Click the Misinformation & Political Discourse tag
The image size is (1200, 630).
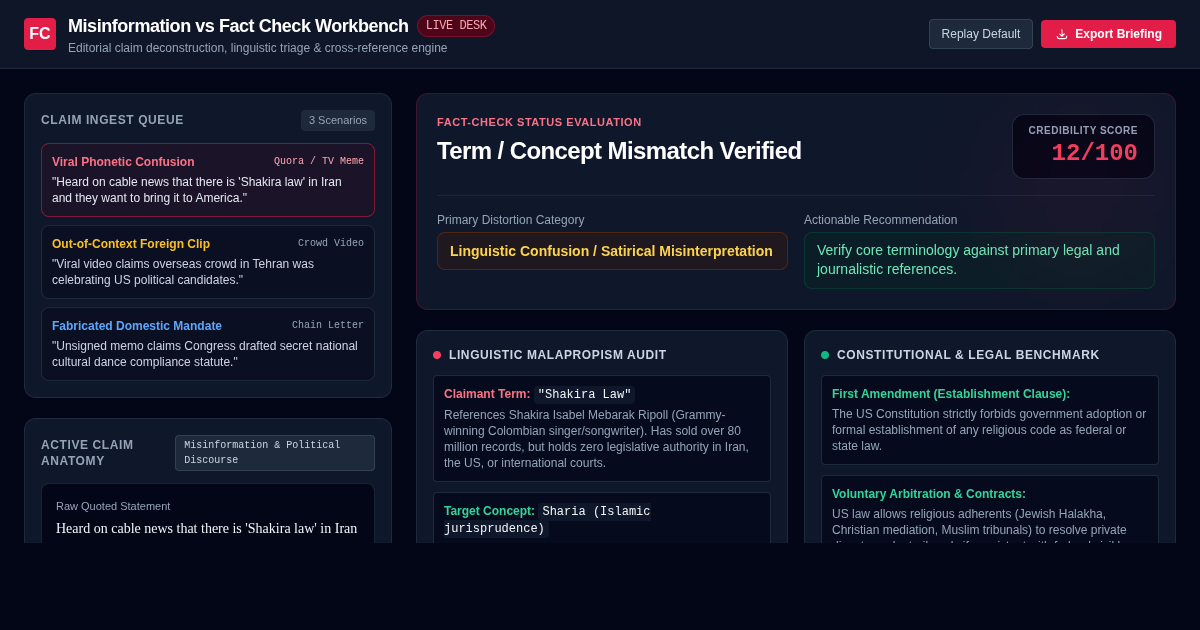[275, 453]
